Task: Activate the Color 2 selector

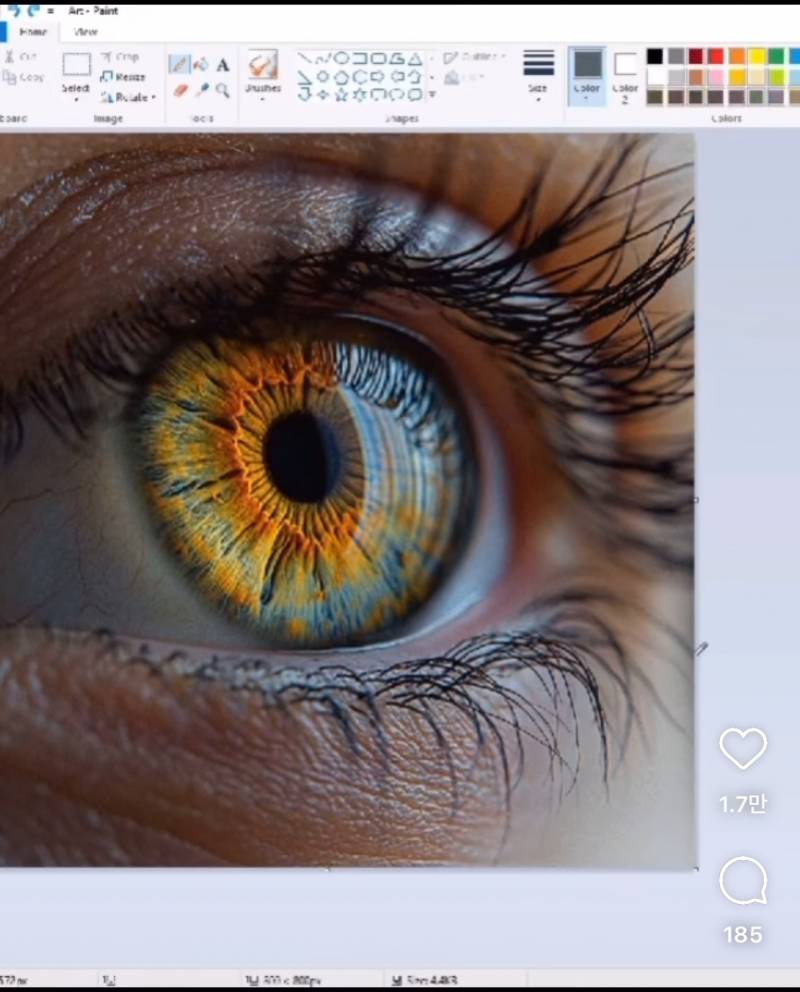Action: pyautogui.click(x=625, y=75)
